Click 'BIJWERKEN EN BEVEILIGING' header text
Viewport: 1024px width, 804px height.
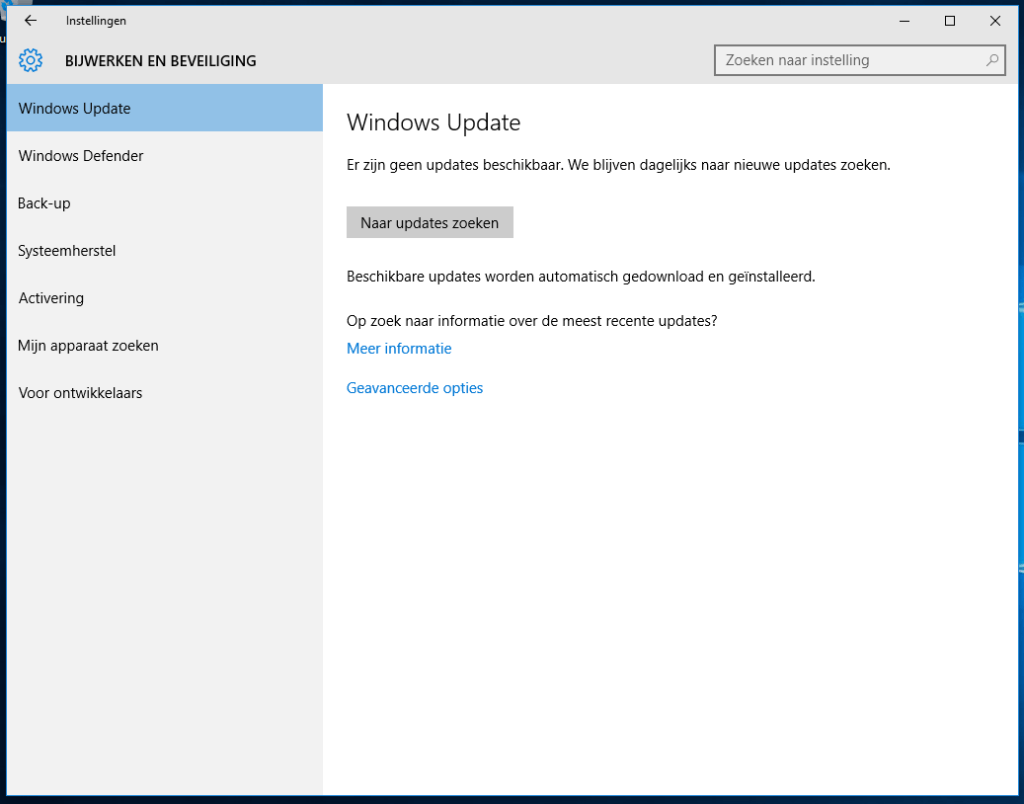(x=161, y=61)
